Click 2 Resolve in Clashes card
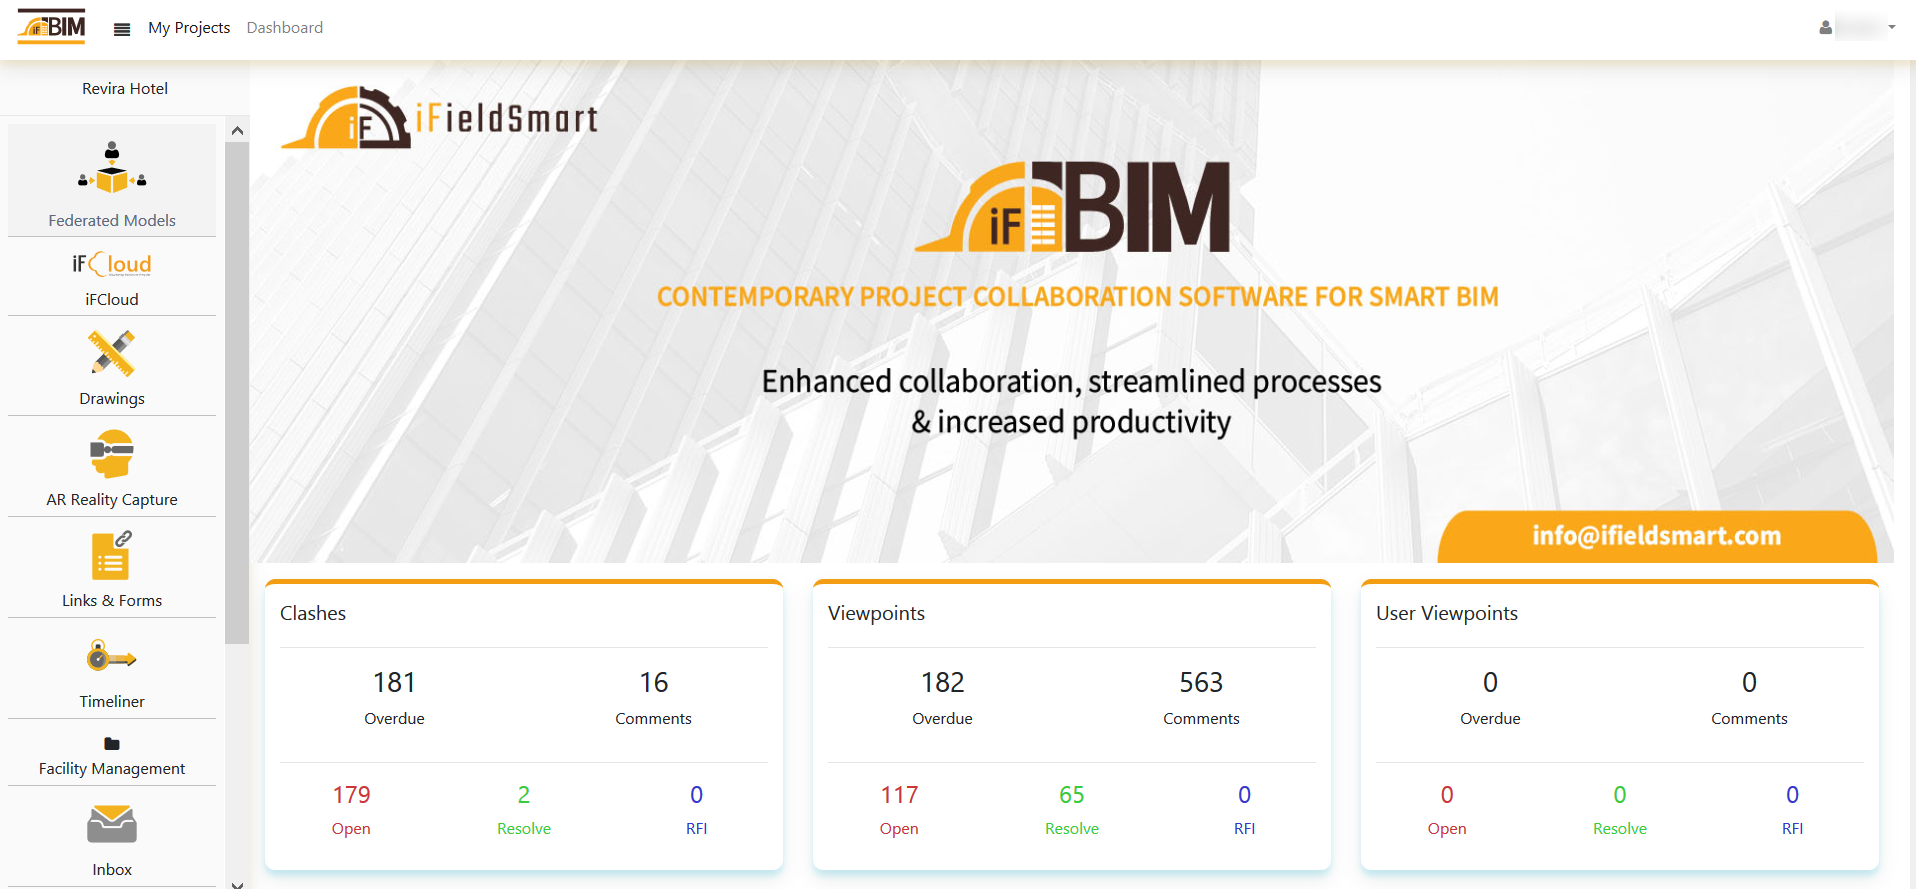 click(x=524, y=810)
